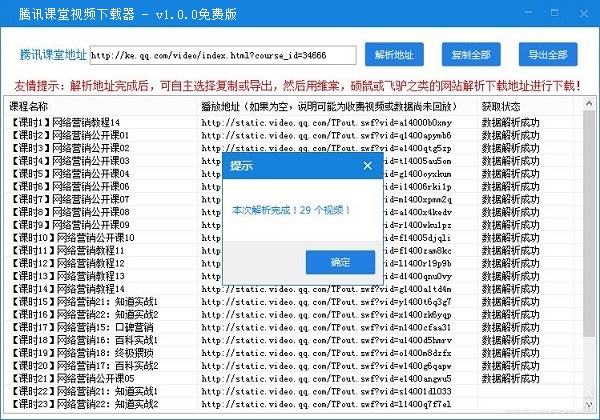Click the URL ending vid=g1400altd4n
The width and height of the screenshot is (600, 420).
point(326,289)
